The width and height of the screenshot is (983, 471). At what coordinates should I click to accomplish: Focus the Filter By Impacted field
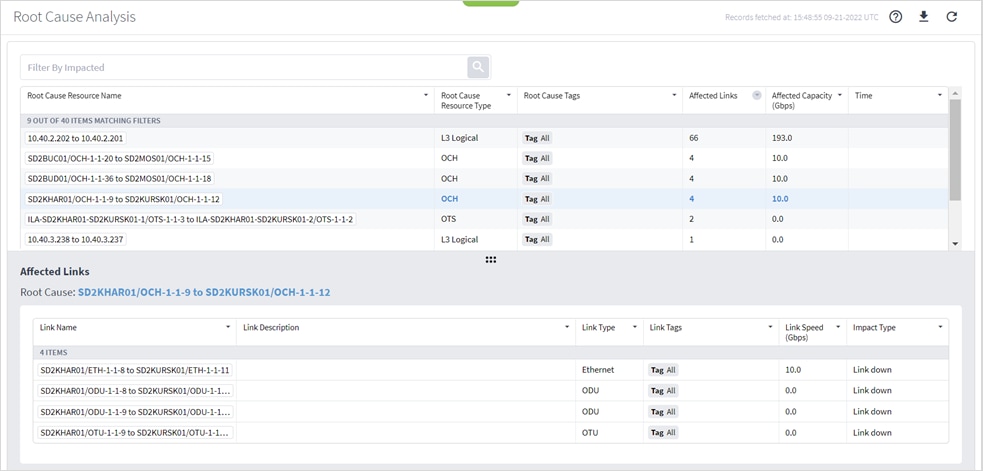(244, 67)
